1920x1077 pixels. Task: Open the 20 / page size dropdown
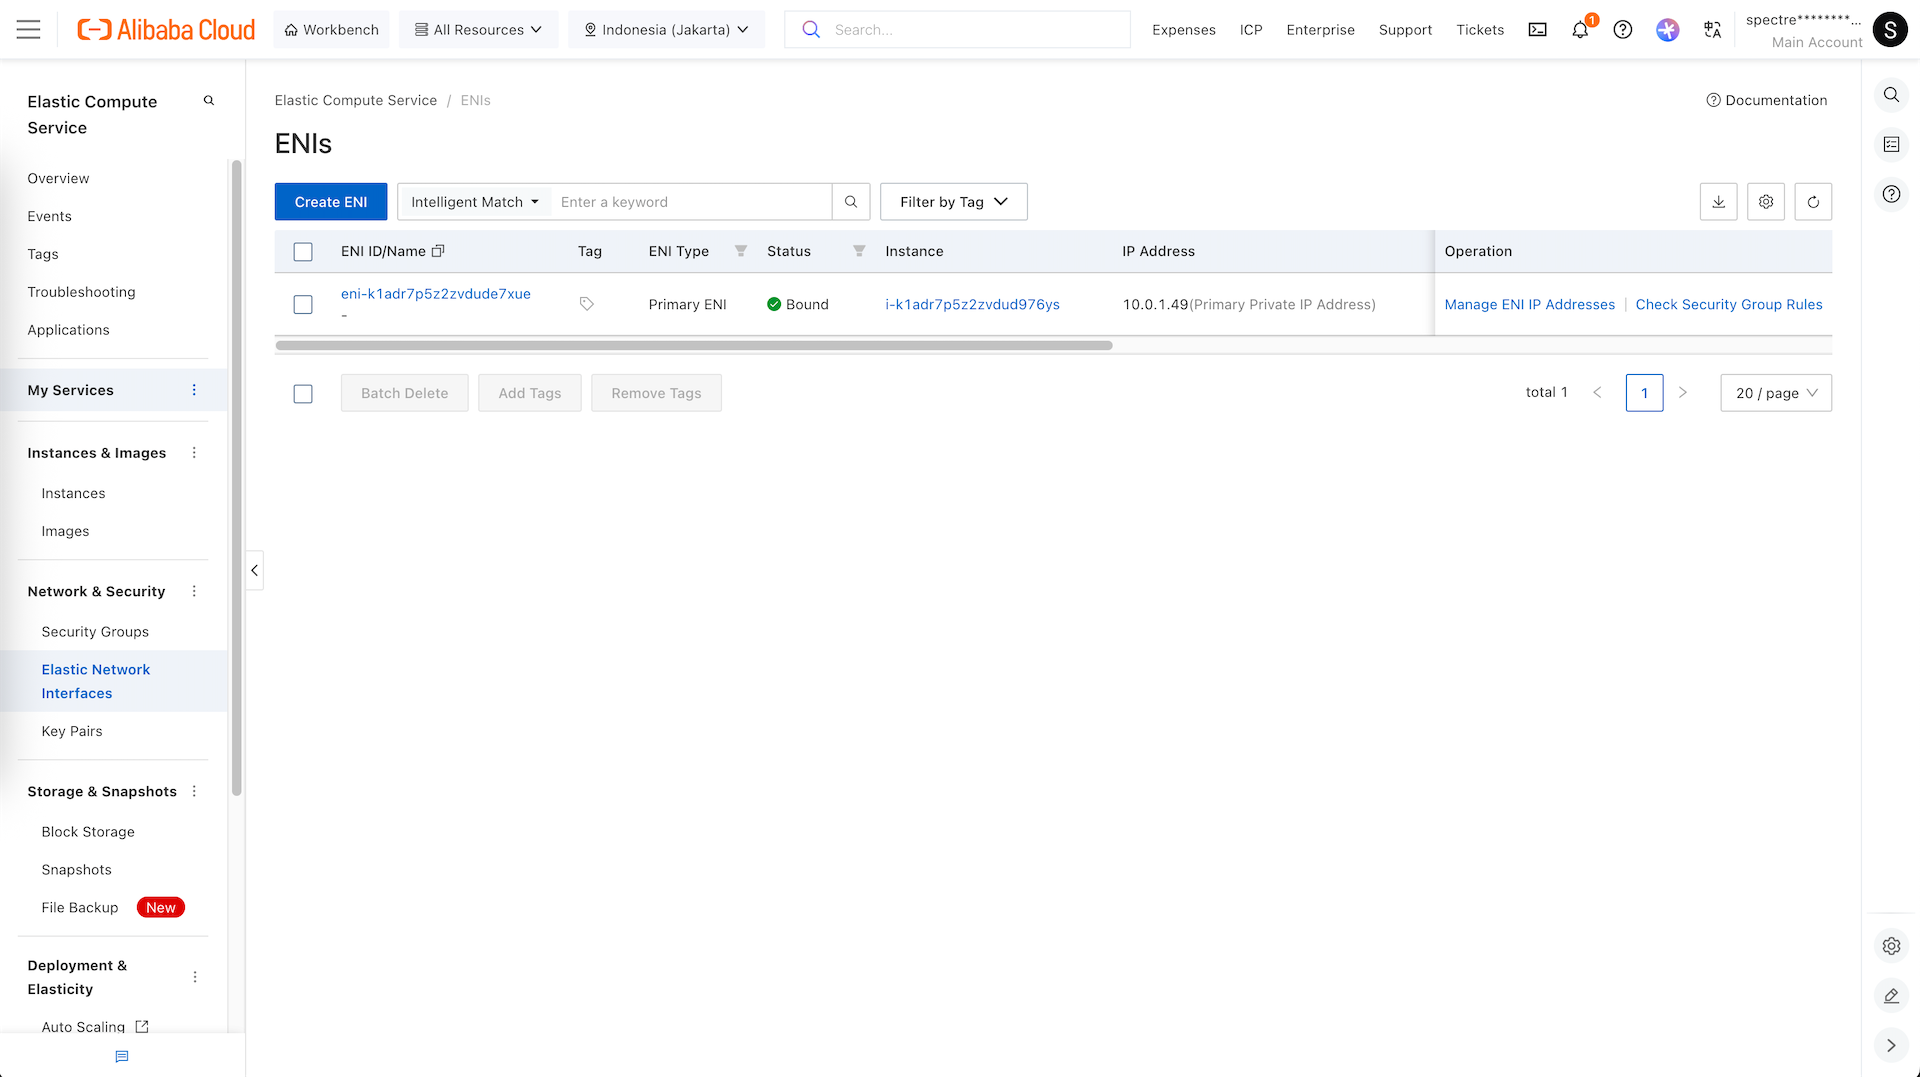point(1775,393)
